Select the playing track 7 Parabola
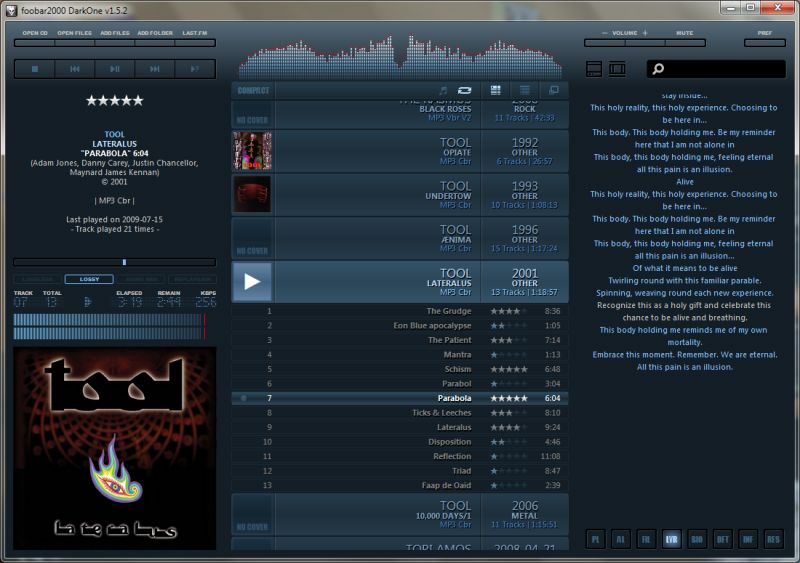The height and width of the screenshot is (563, 800). coord(400,398)
